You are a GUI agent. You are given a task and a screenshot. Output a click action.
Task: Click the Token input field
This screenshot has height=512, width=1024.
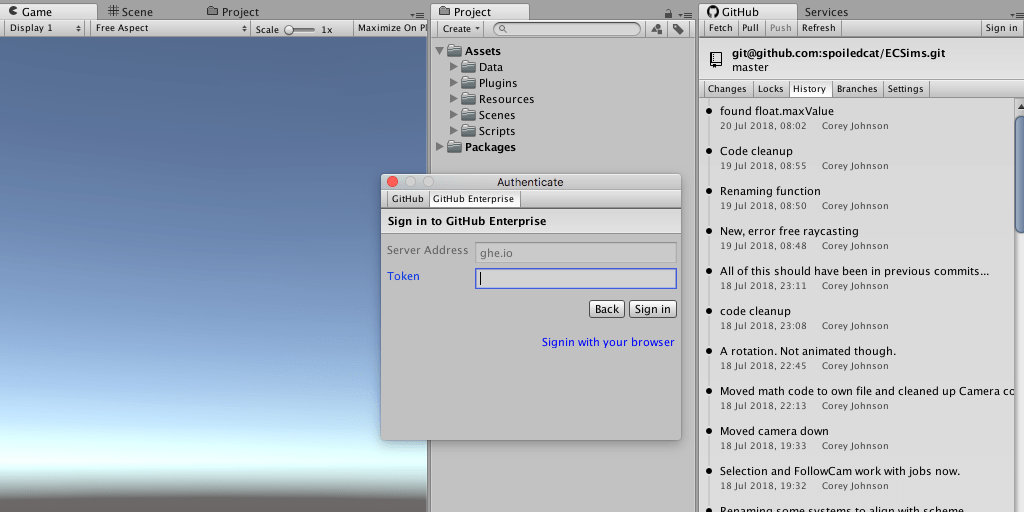pyautogui.click(x=575, y=279)
